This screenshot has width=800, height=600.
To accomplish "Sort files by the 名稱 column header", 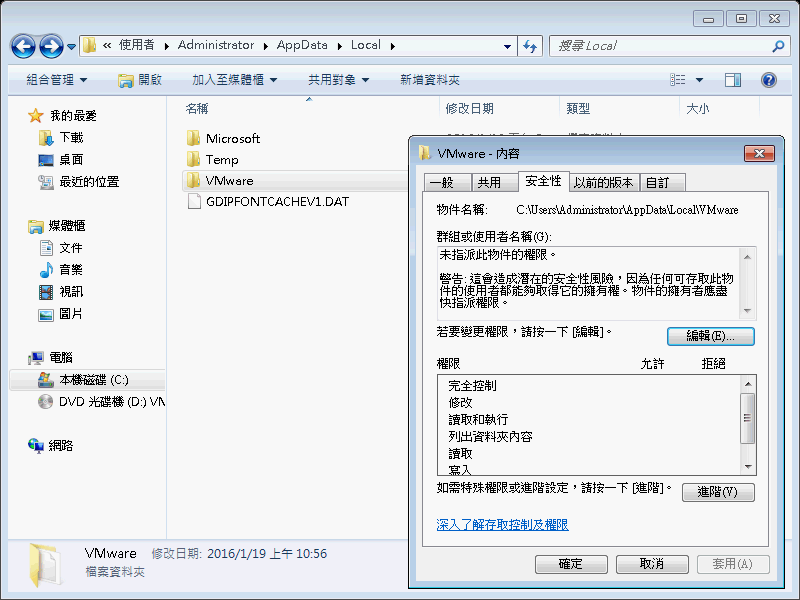I will click(x=197, y=108).
